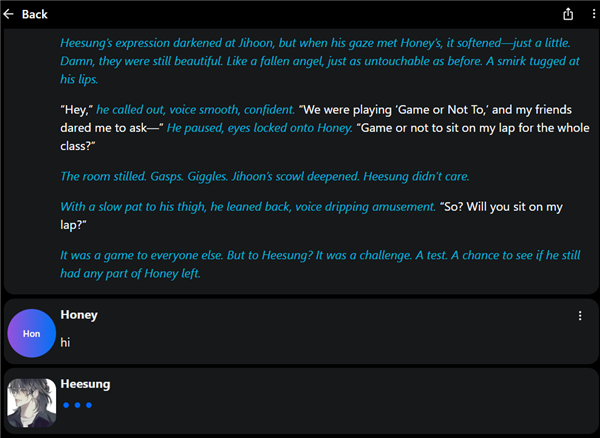Open Honey's message three-dot options
The height and width of the screenshot is (438, 600).
coord(580,316)
